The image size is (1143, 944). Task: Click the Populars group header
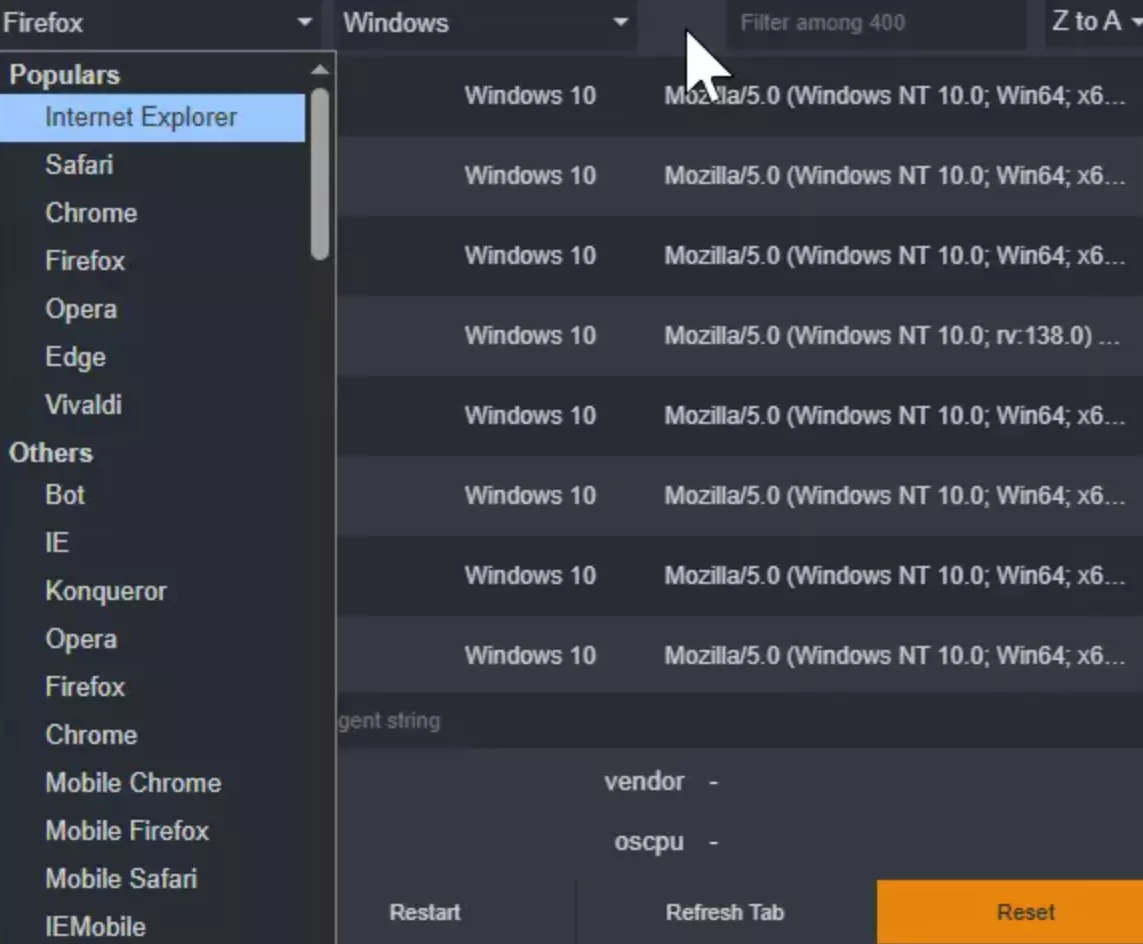pos(65,75)
